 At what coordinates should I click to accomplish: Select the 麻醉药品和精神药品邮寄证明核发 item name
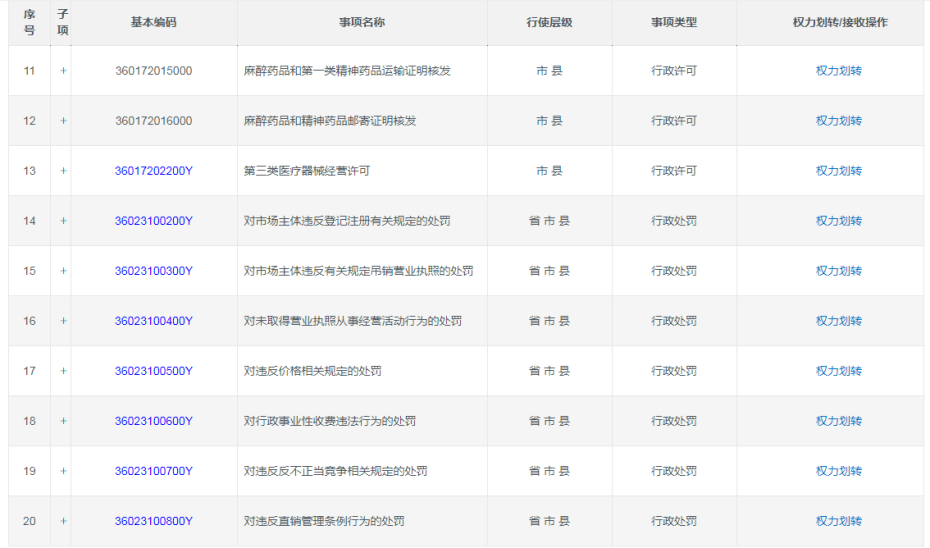click(330, 121)
